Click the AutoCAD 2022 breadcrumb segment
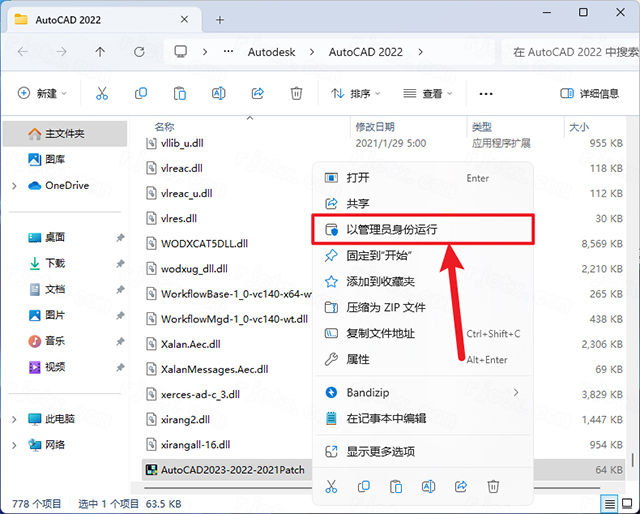 point(366,52)
